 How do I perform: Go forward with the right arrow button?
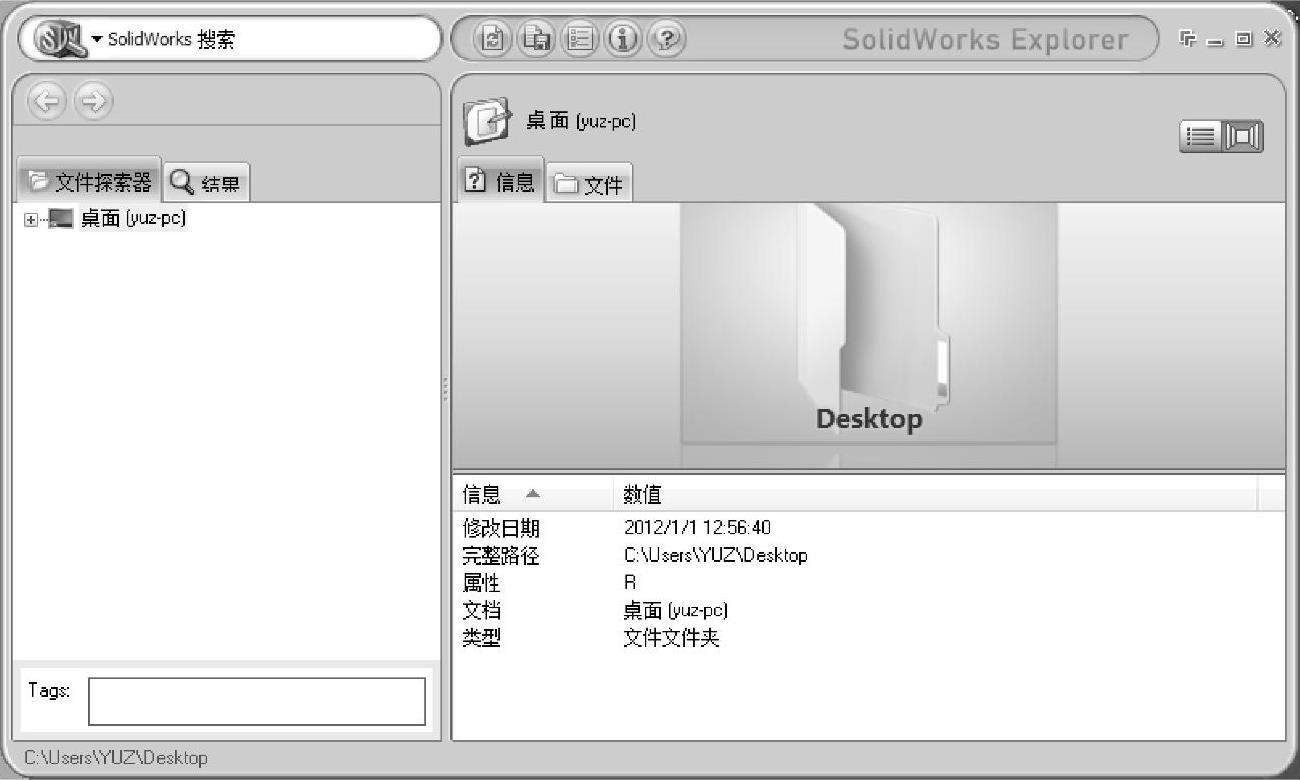click(x=94, y=101)
